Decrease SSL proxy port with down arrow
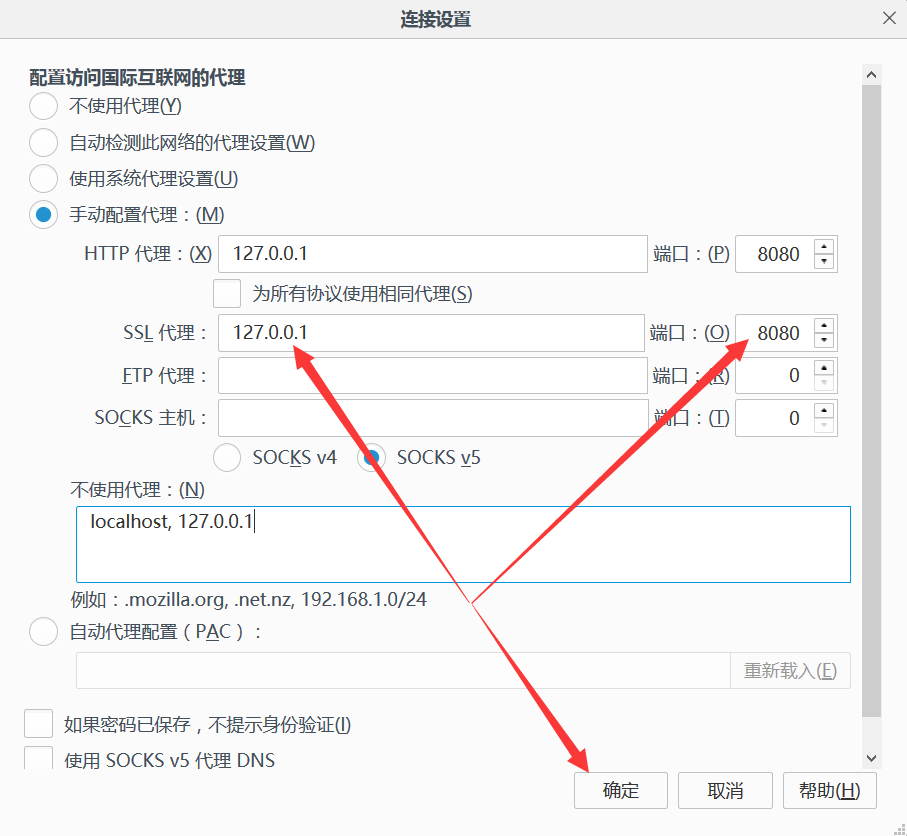The image size is (907, 836). 824,341
